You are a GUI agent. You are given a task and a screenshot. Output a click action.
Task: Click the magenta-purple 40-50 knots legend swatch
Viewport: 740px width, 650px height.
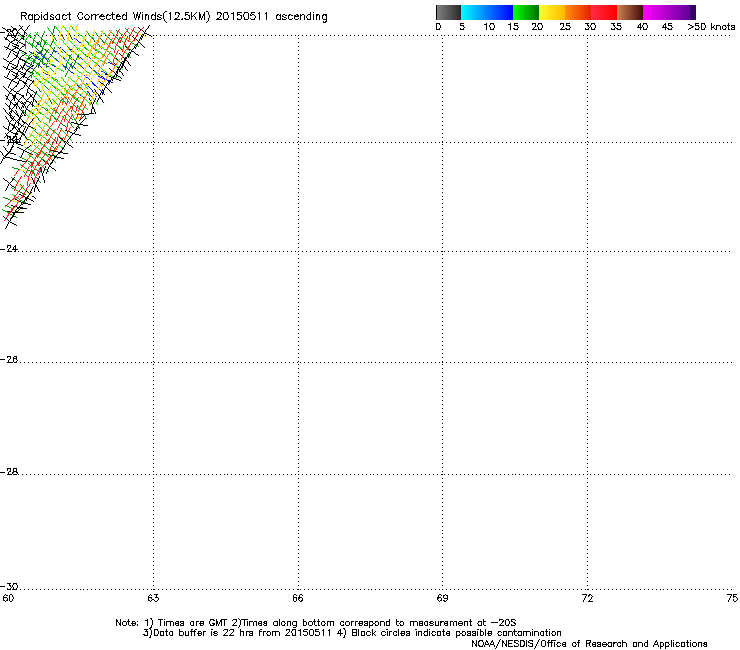[x=669, y=12]
